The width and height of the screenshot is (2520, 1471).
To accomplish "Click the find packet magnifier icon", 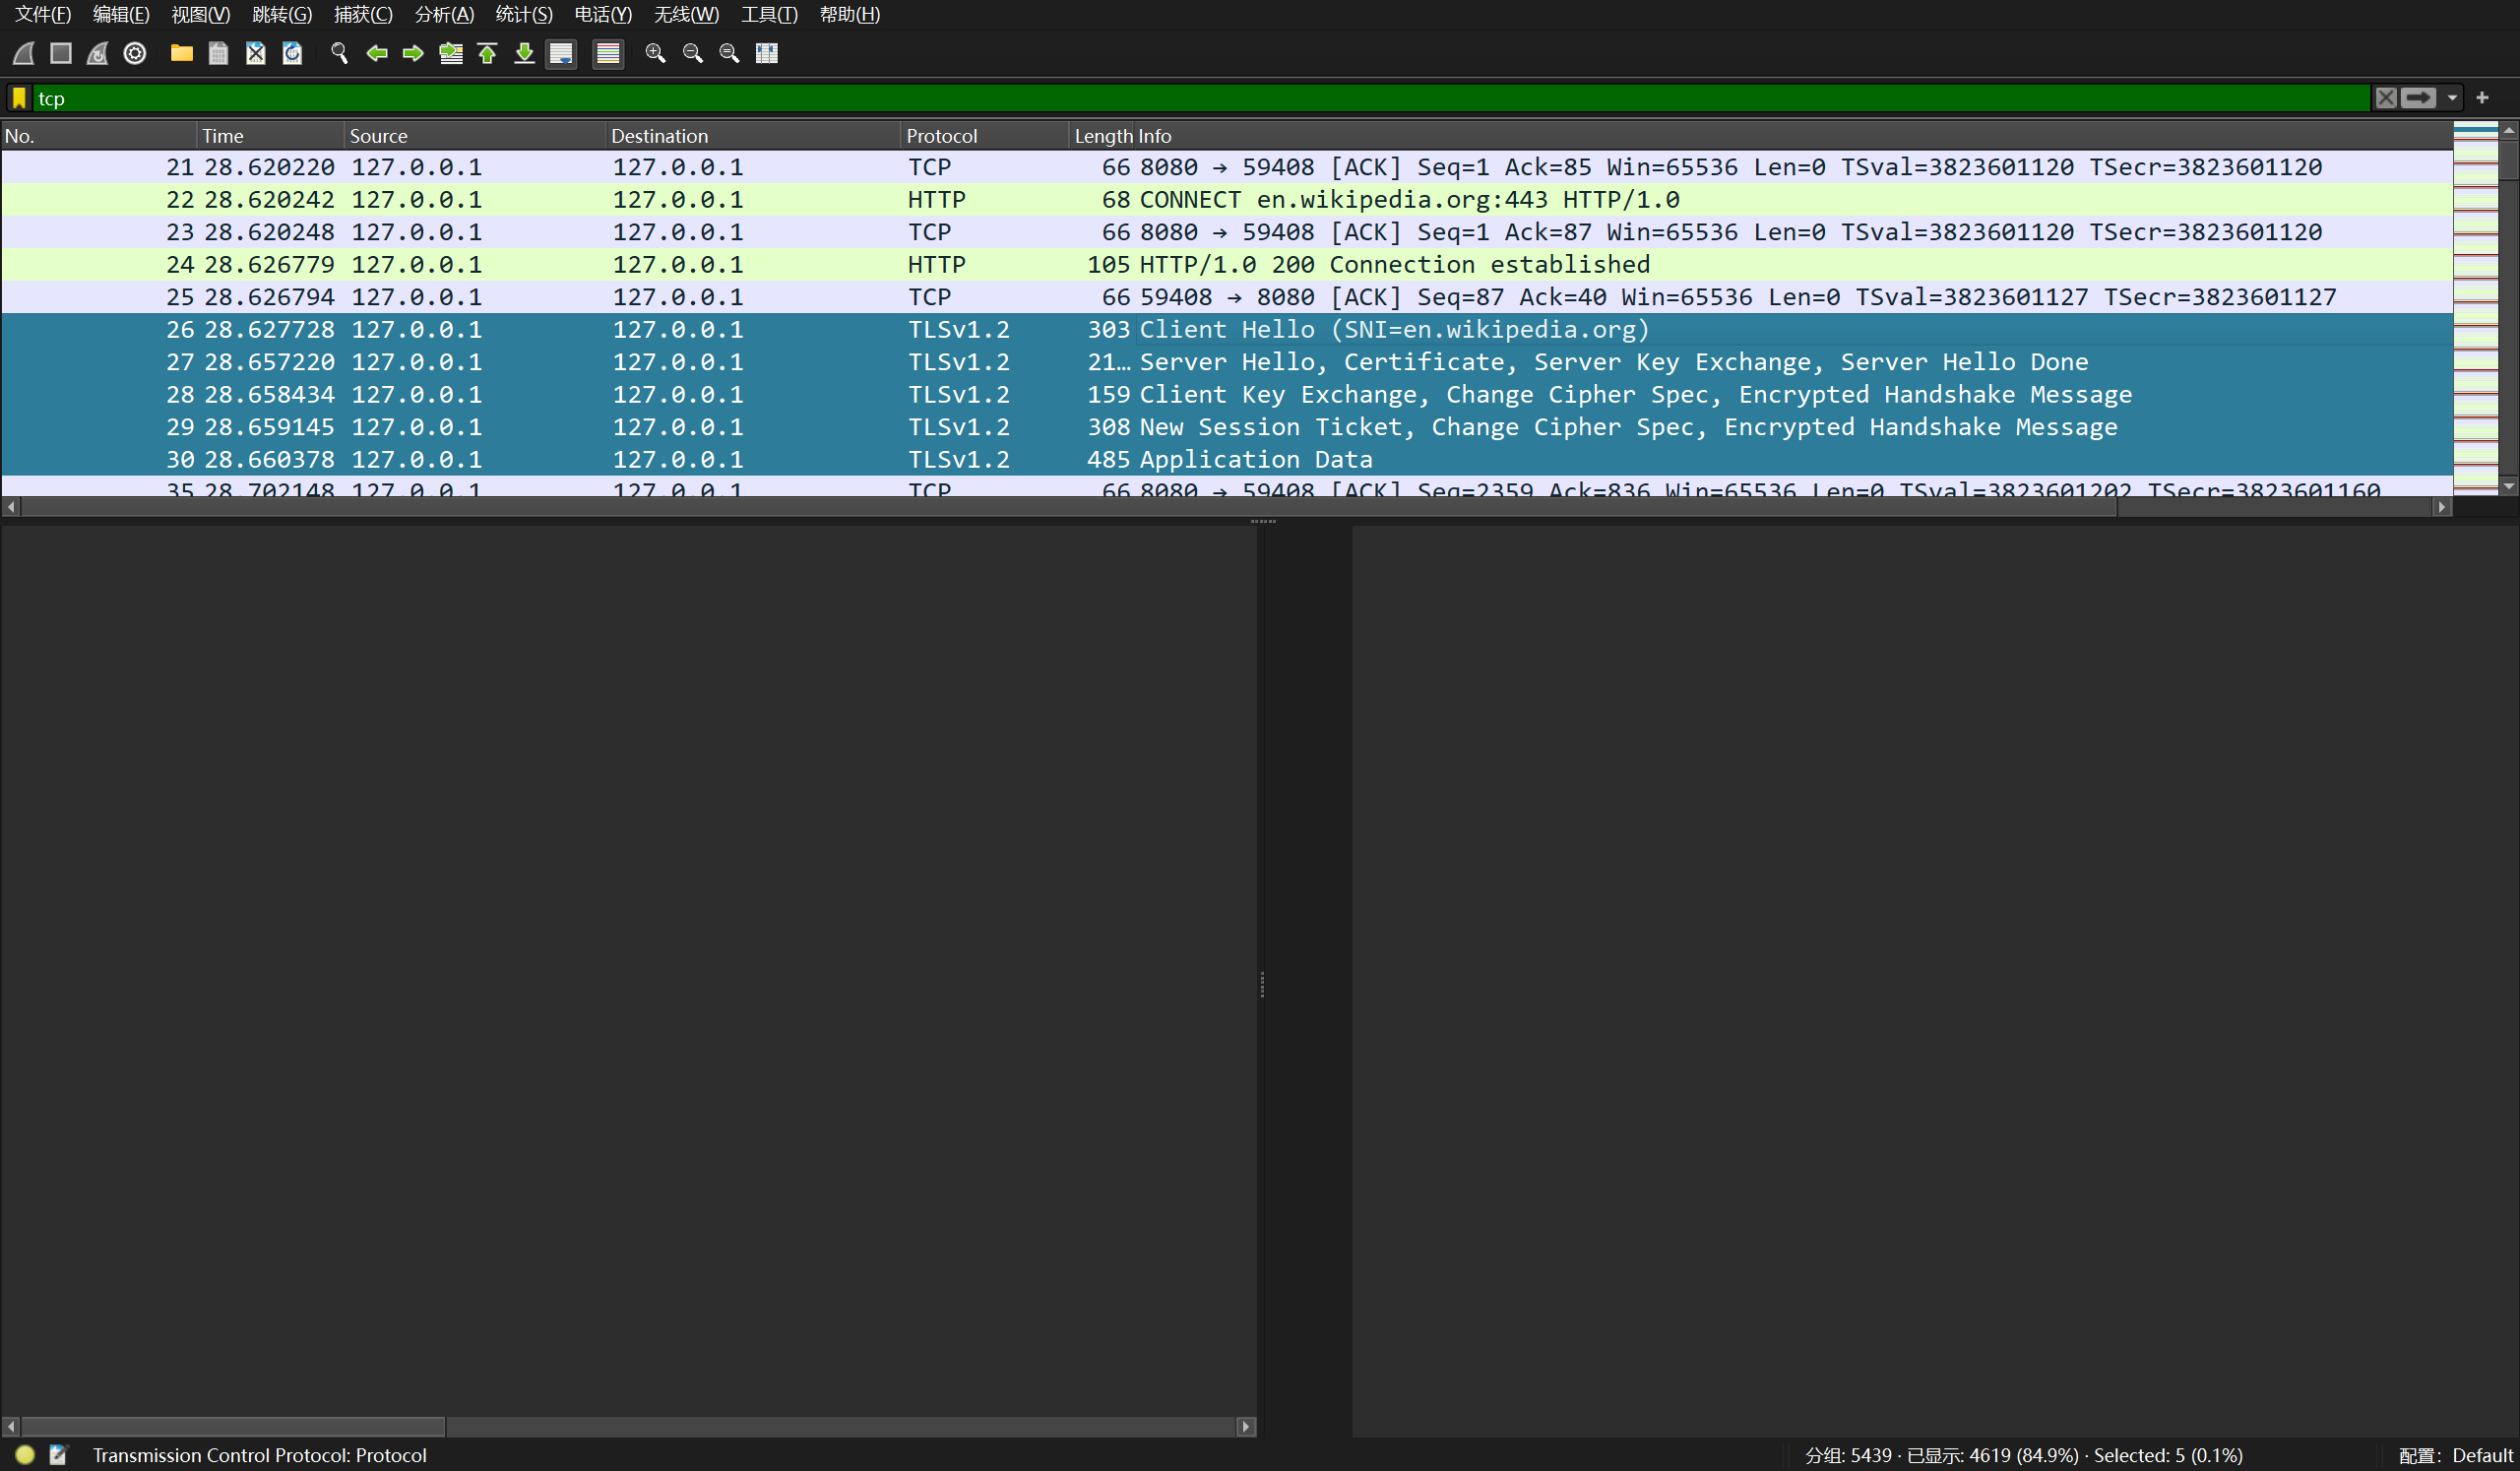I will (339, 53).
